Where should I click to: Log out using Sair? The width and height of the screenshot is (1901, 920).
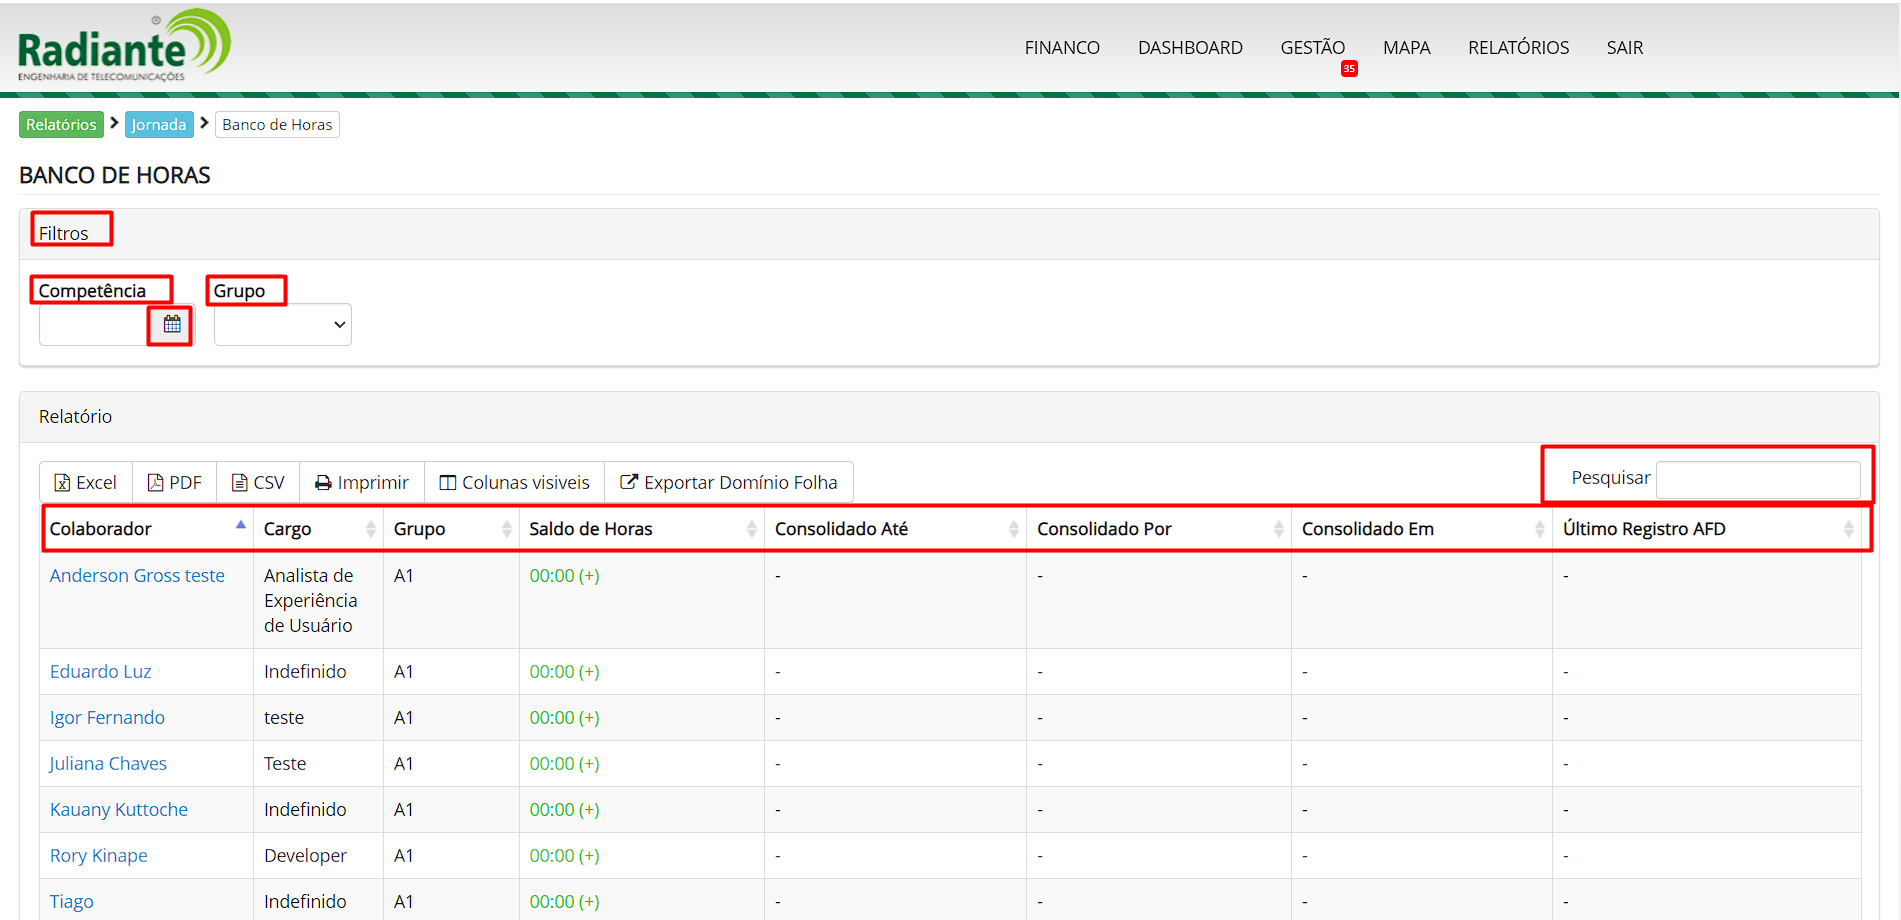(x=1624, y=48)
